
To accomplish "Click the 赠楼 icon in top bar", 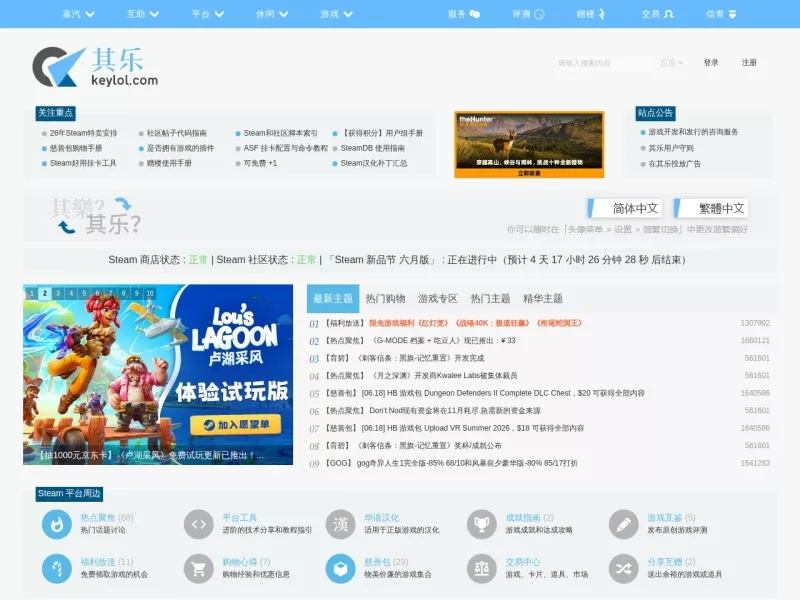I will 602,14.
